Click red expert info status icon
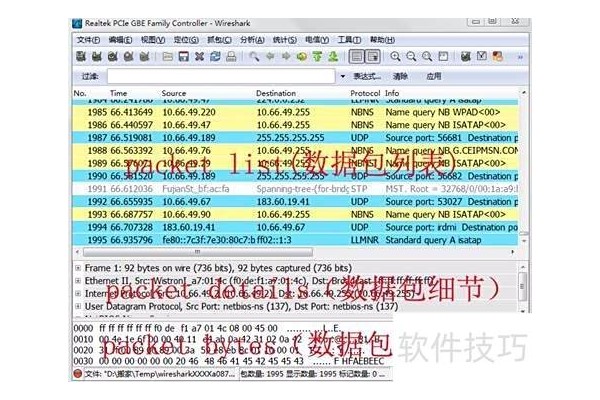The image size is (600, 400). click(x=77, y=374)
